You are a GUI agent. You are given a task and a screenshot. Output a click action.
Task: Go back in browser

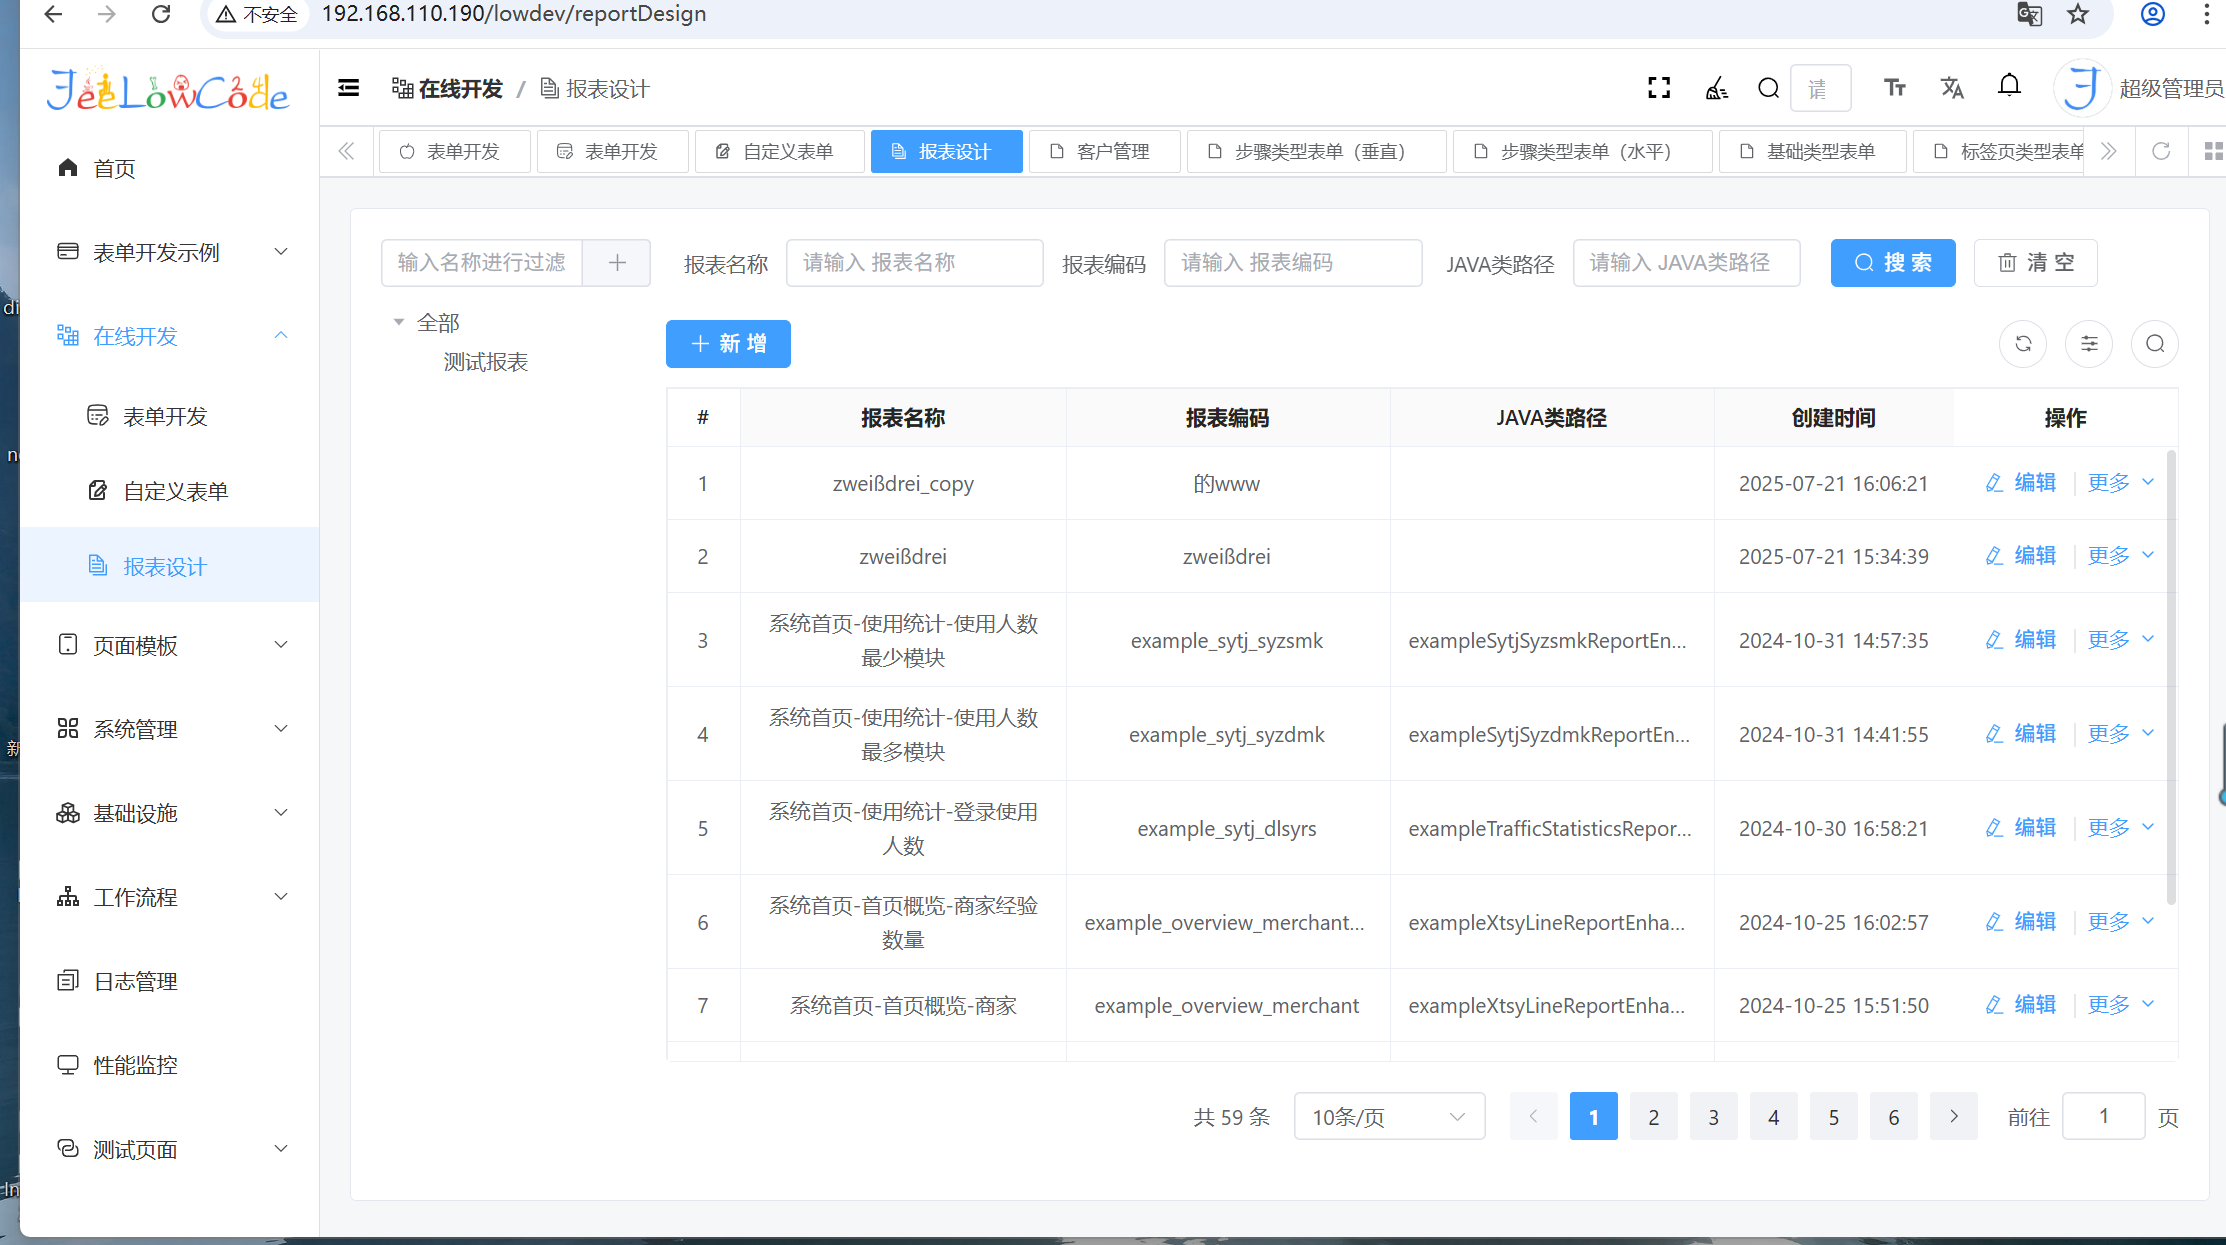coord(53,14)
